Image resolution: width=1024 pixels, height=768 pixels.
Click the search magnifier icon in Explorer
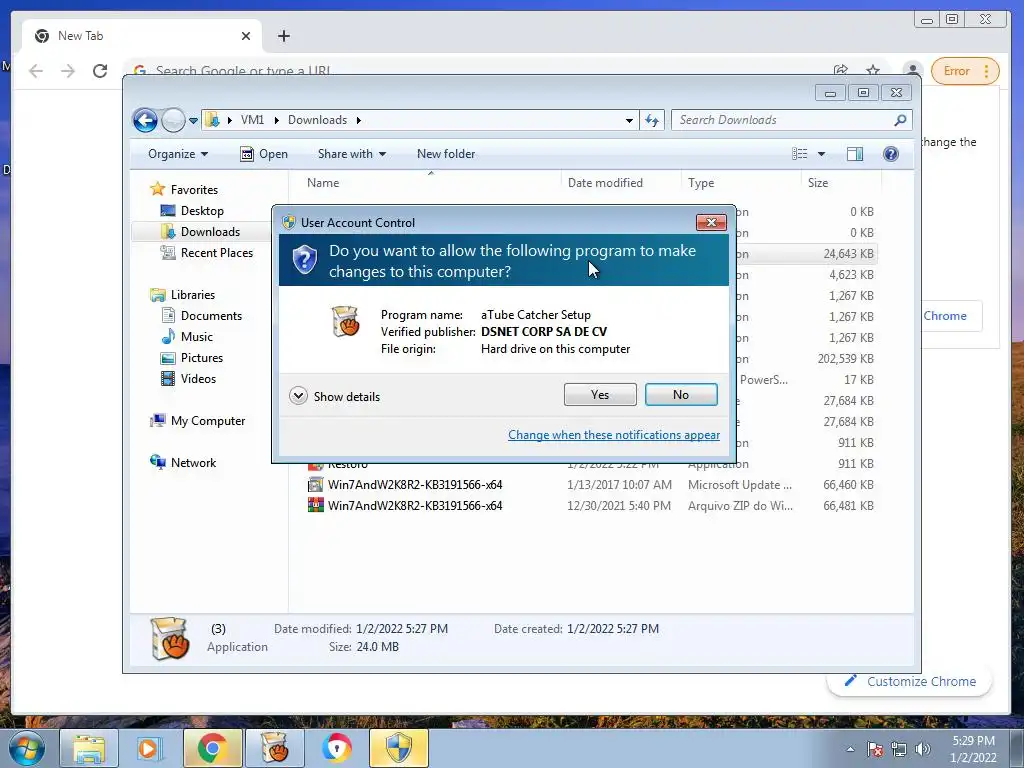coord(900,120)
